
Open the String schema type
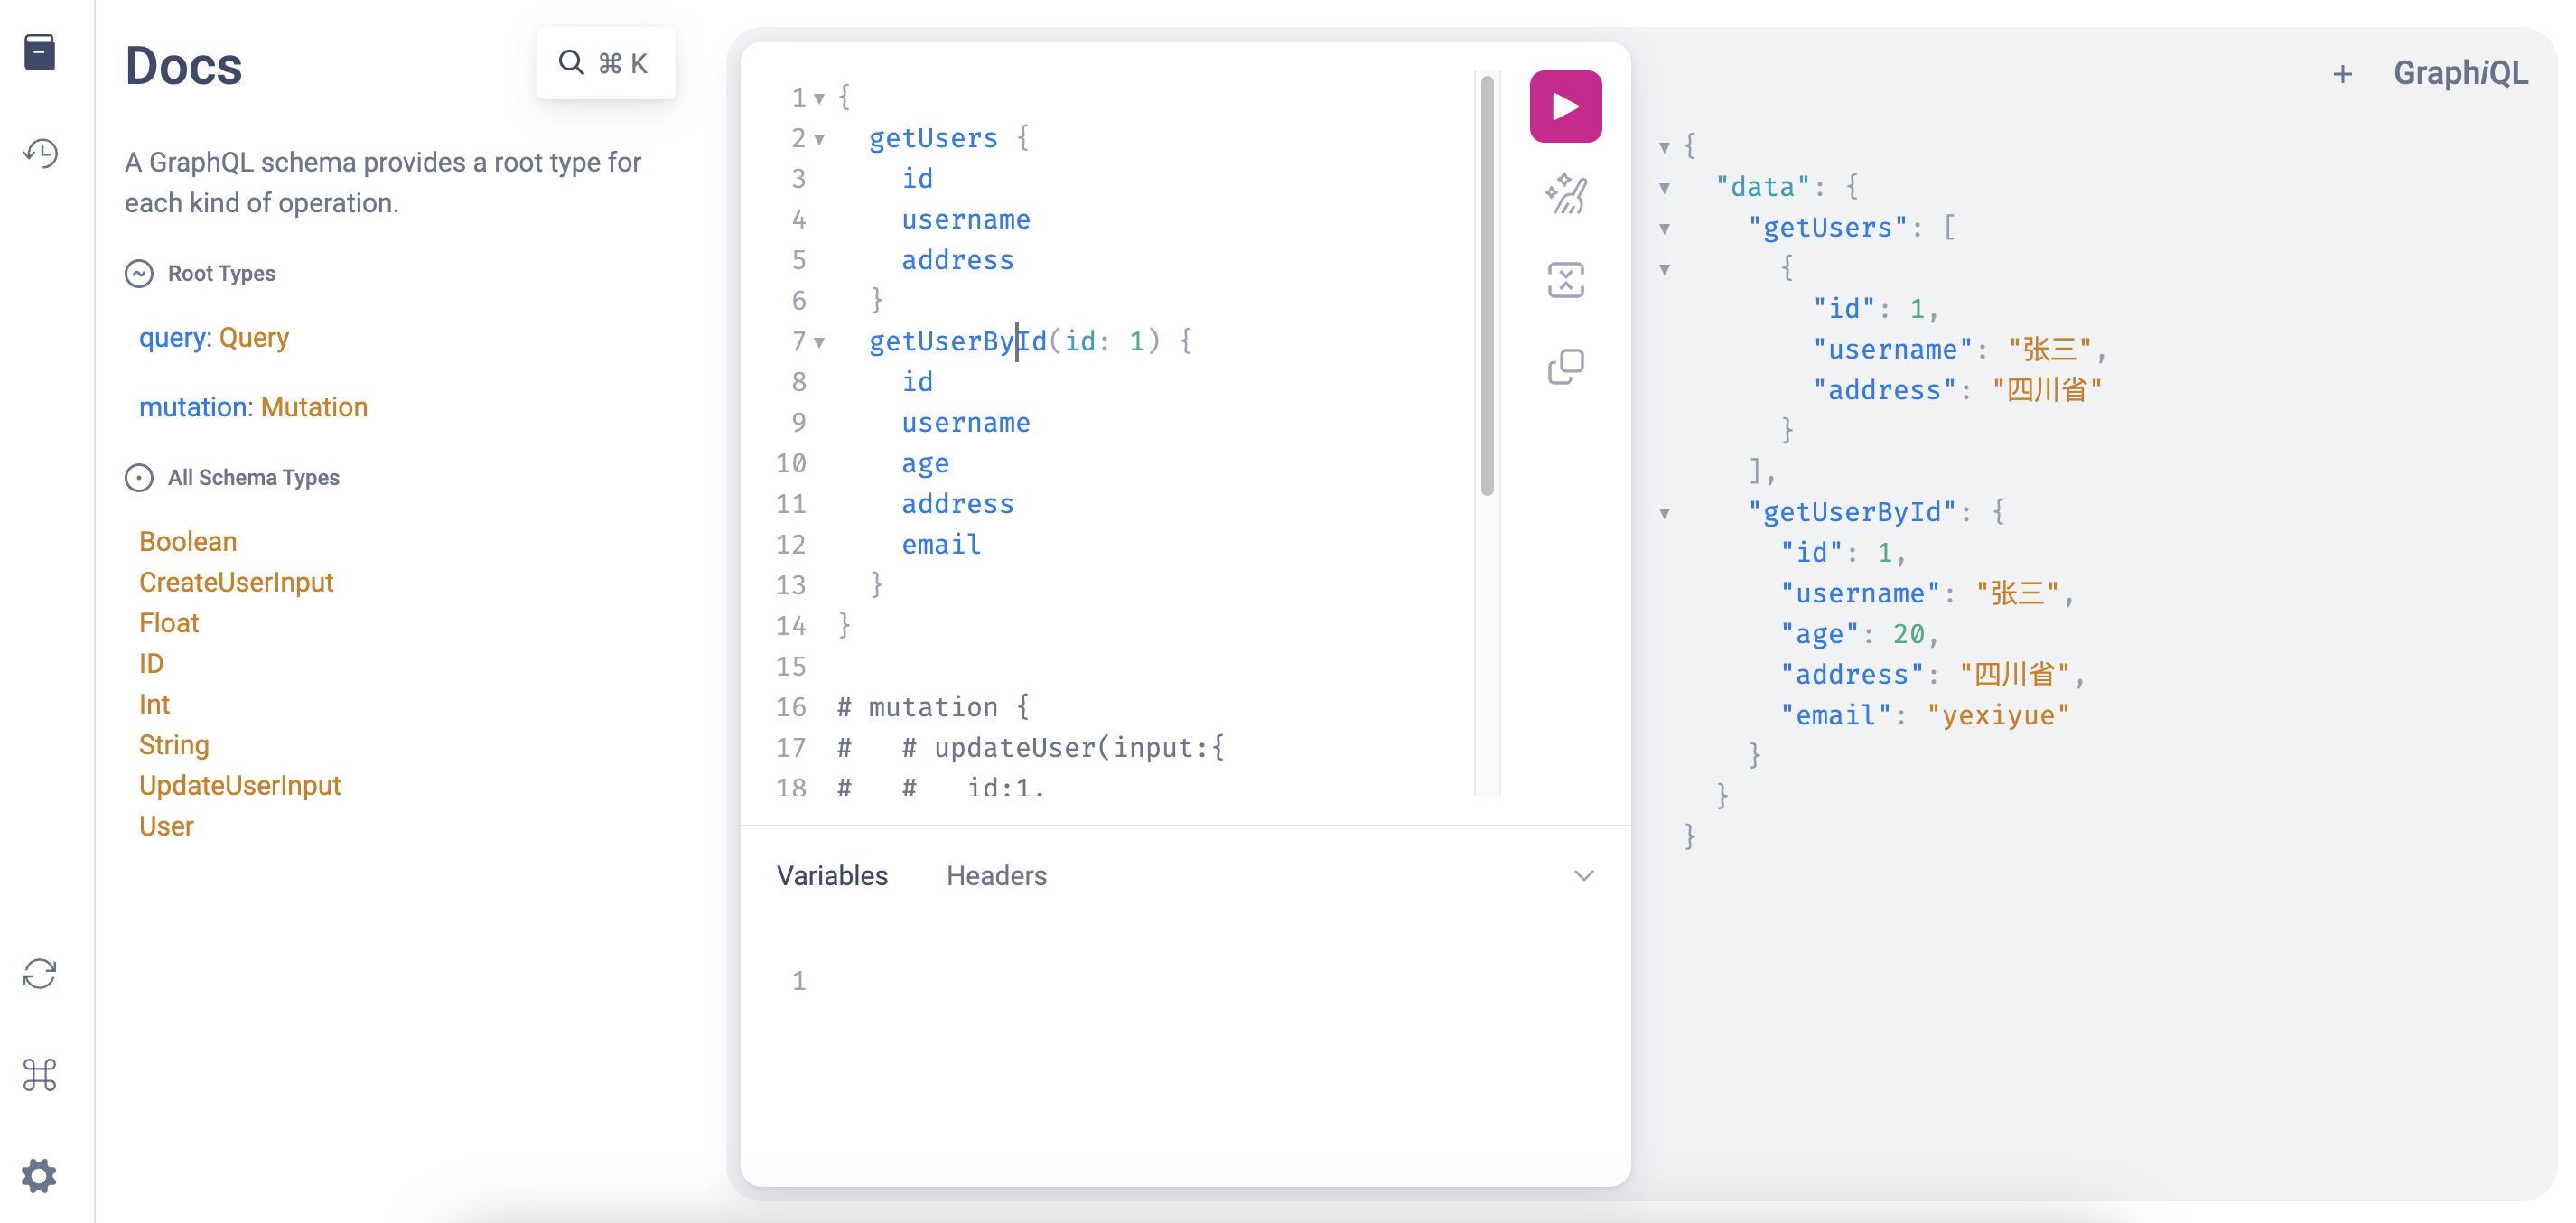174,745
